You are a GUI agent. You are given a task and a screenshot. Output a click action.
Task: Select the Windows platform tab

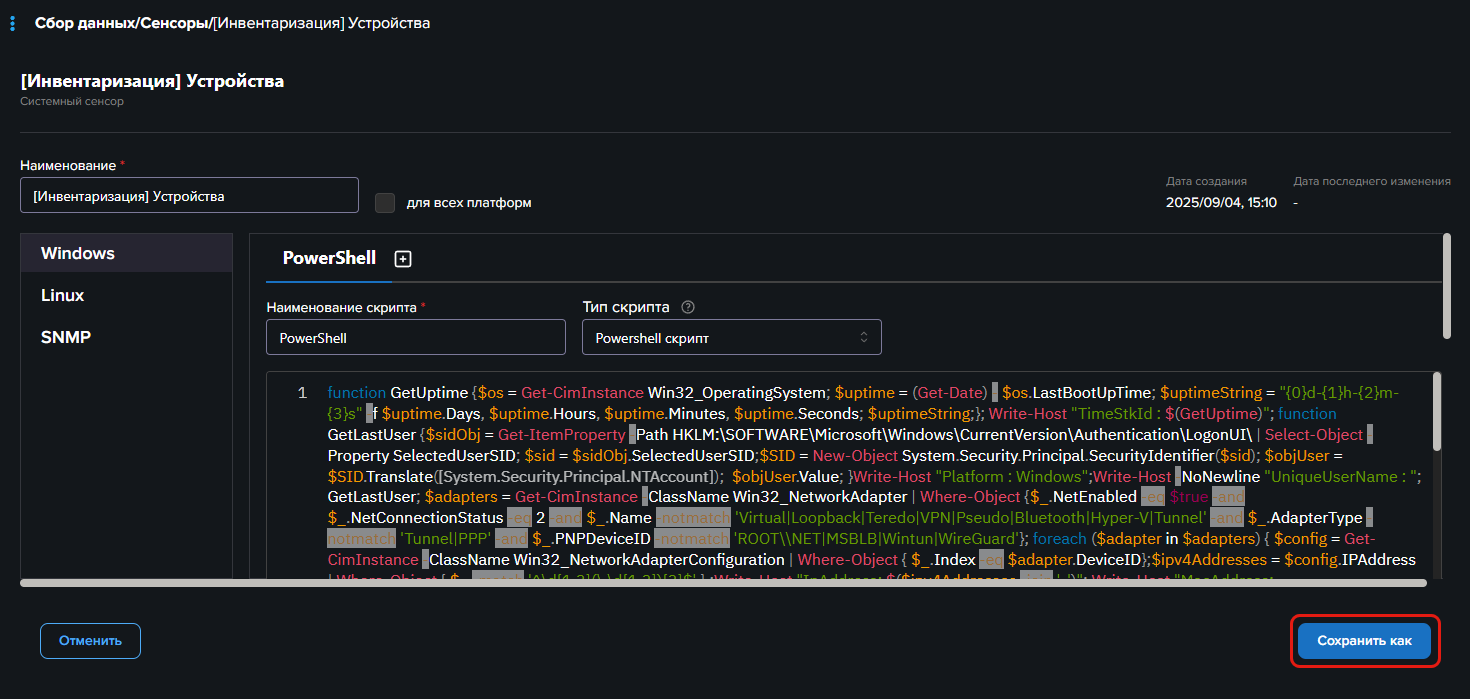click(78, 254)
